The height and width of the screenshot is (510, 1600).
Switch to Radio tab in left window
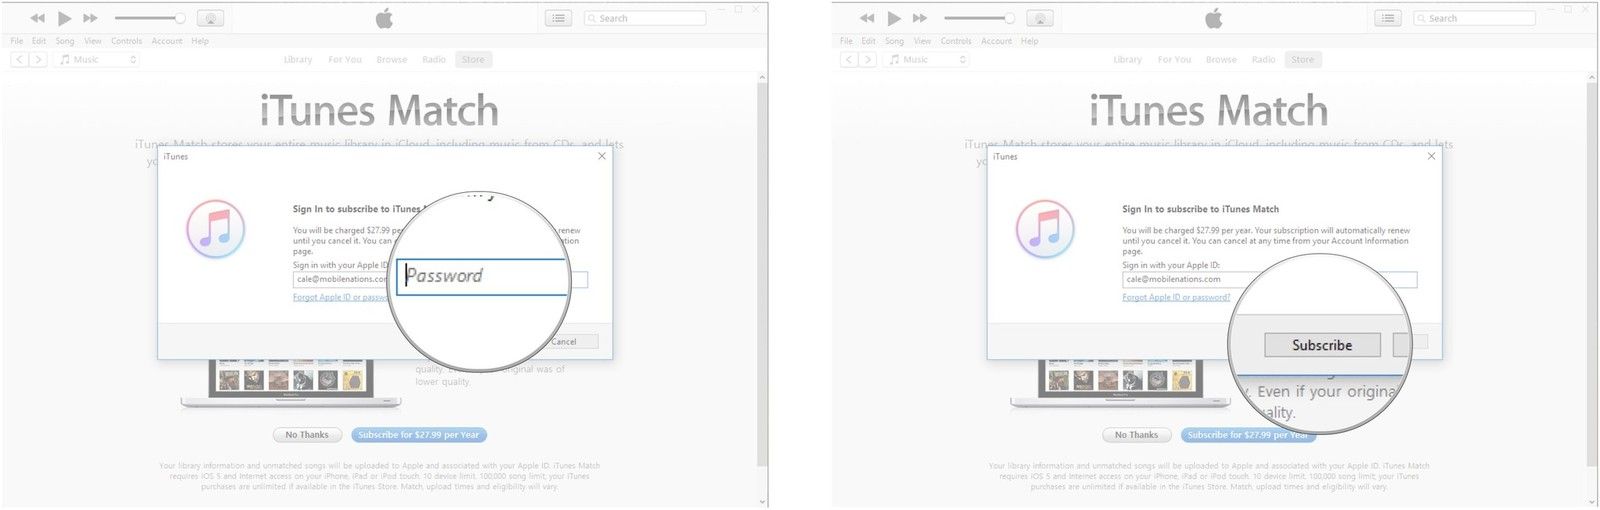434,60
